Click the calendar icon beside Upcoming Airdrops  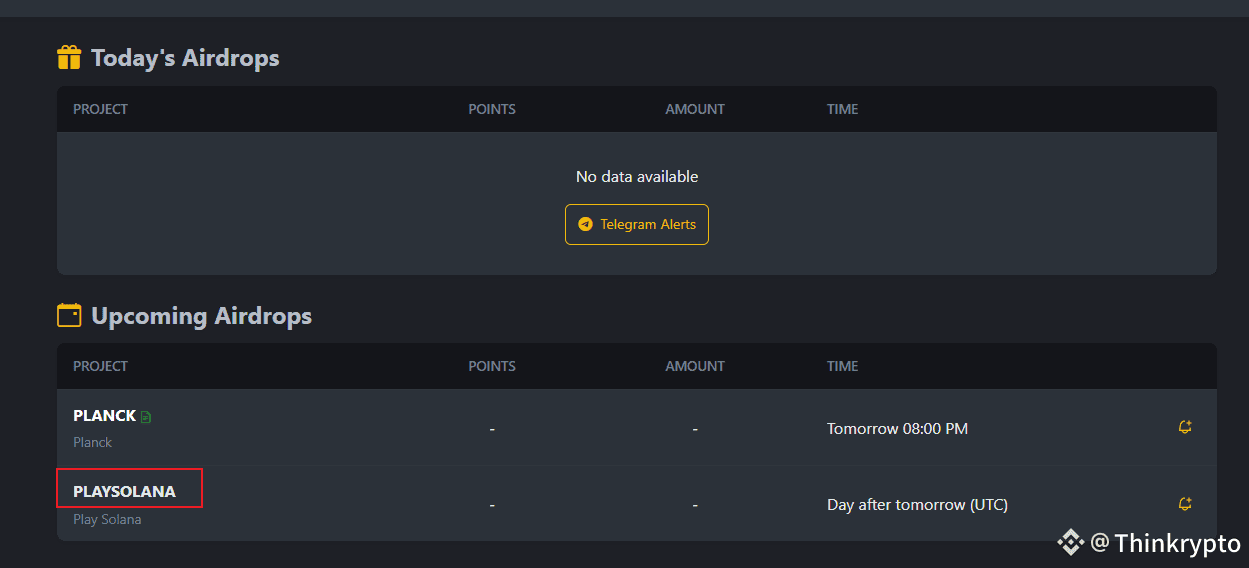point(69,316)
